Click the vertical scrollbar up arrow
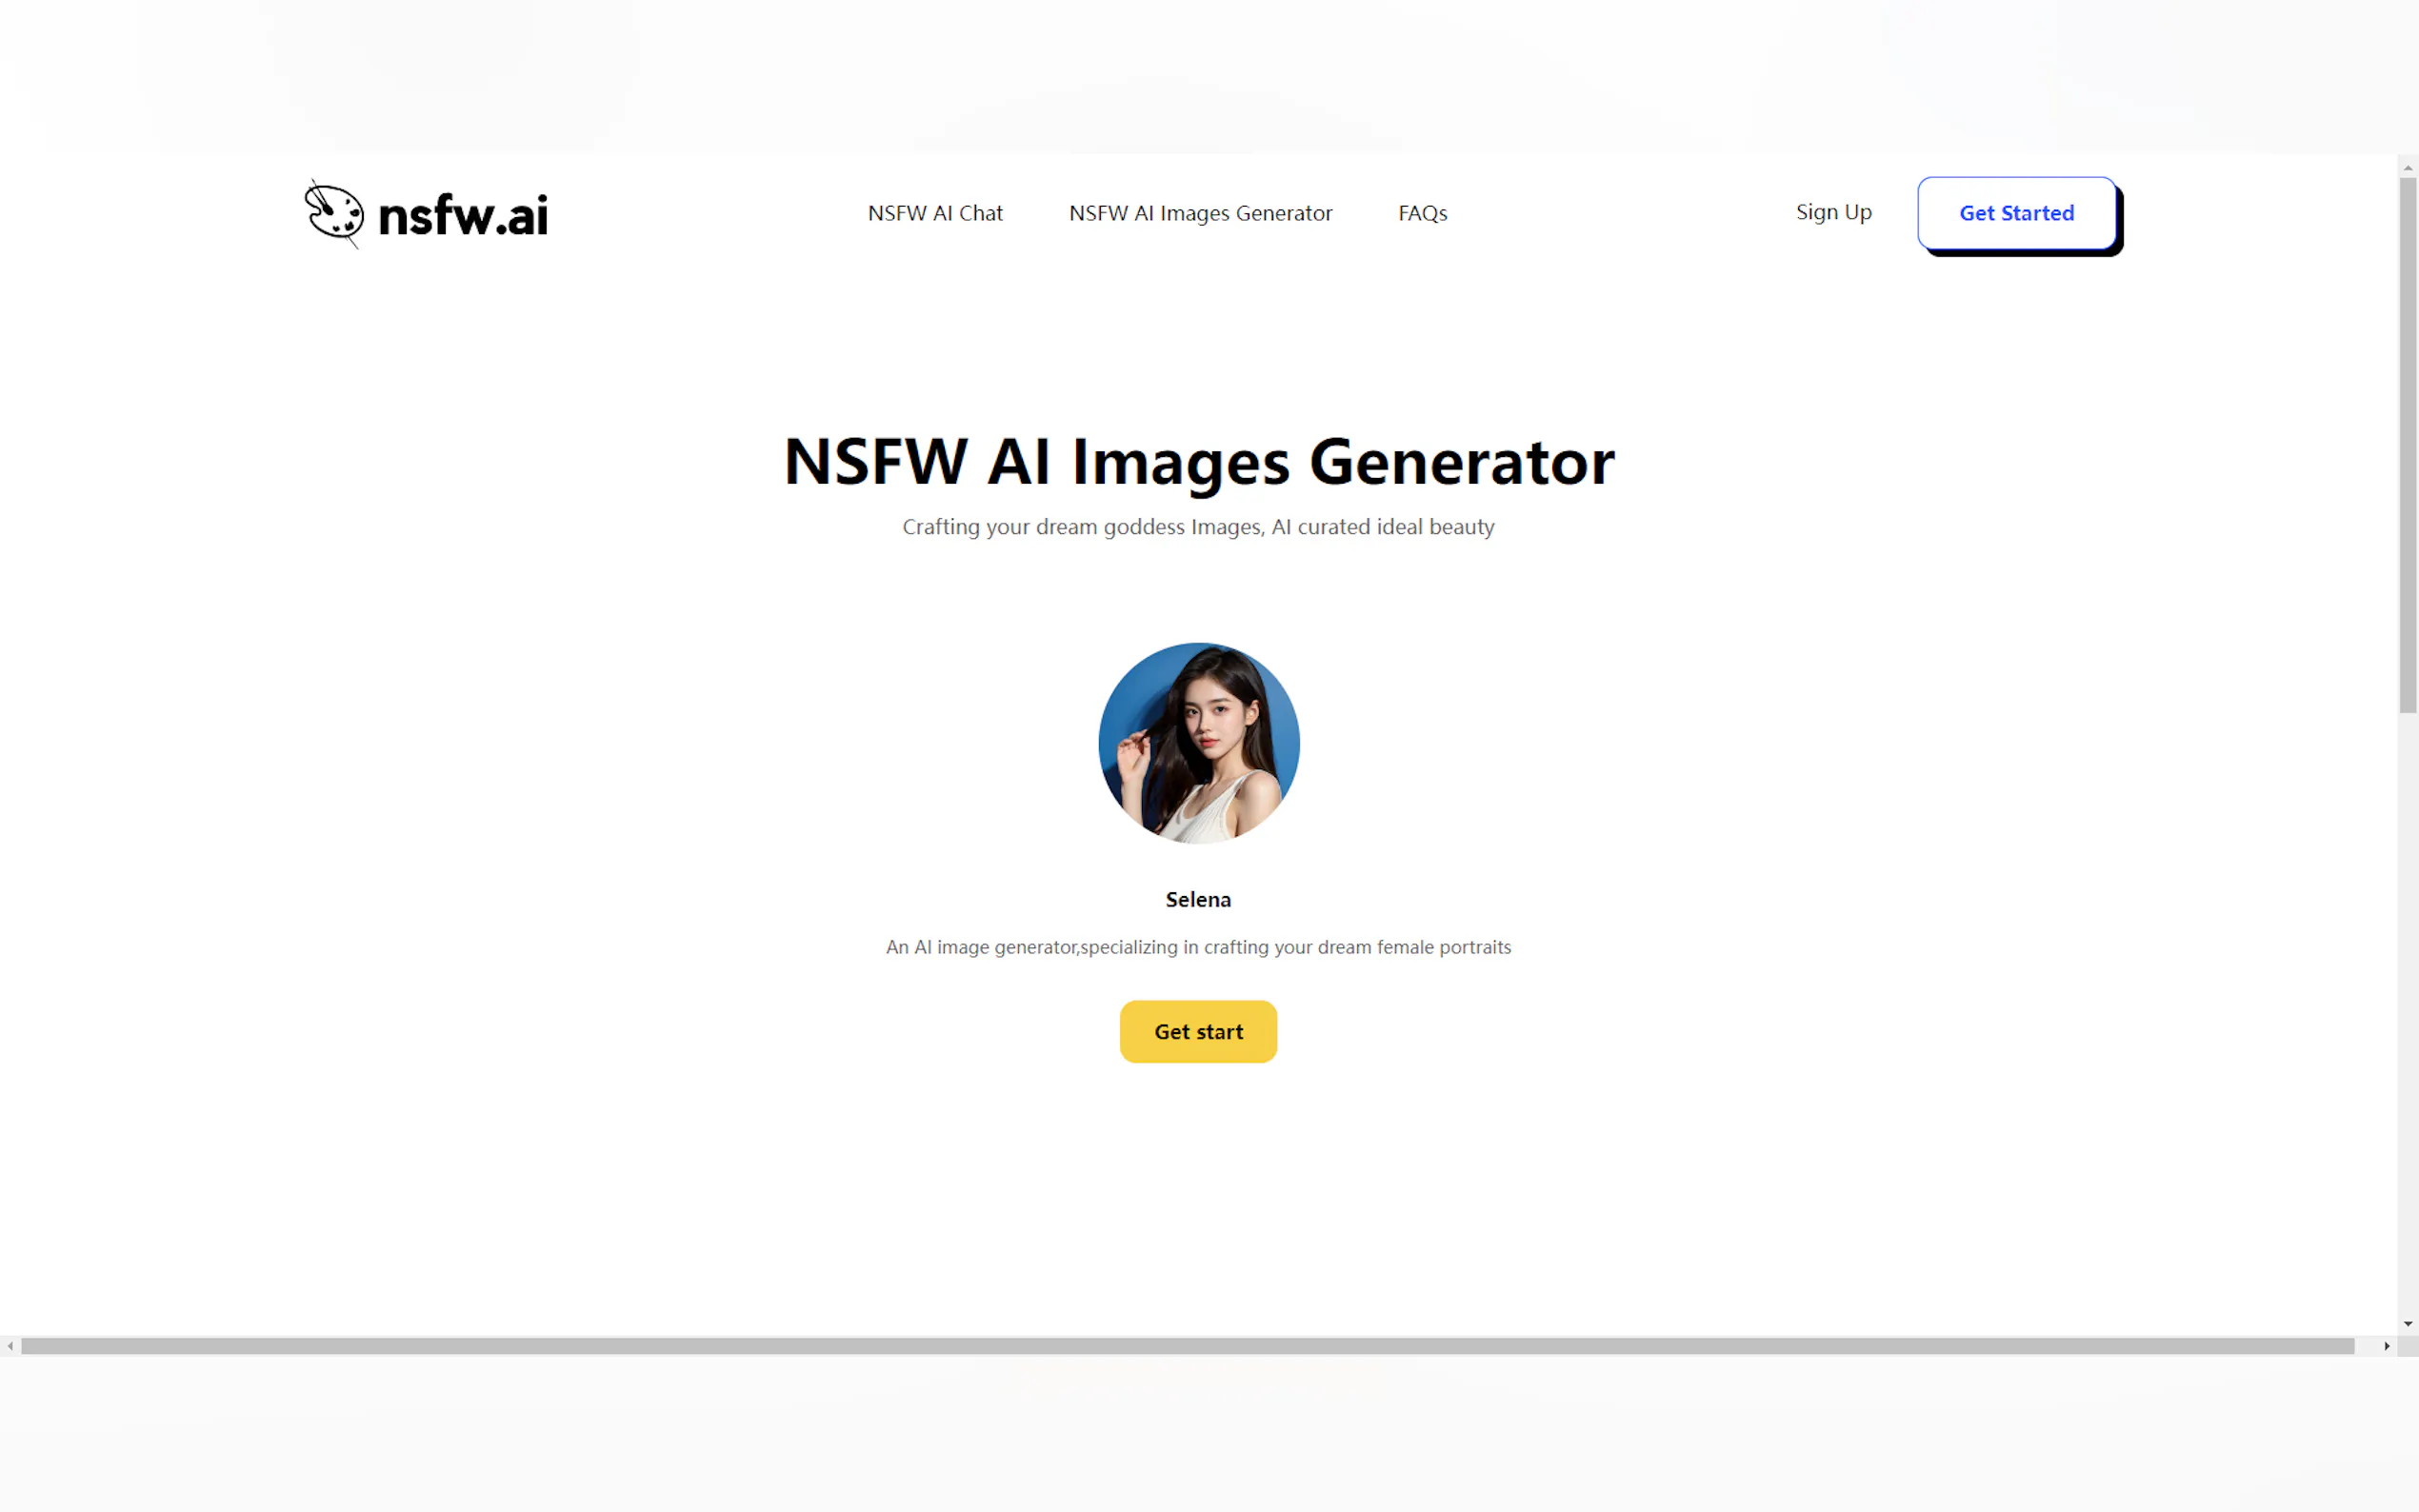 pos(2407,168)
